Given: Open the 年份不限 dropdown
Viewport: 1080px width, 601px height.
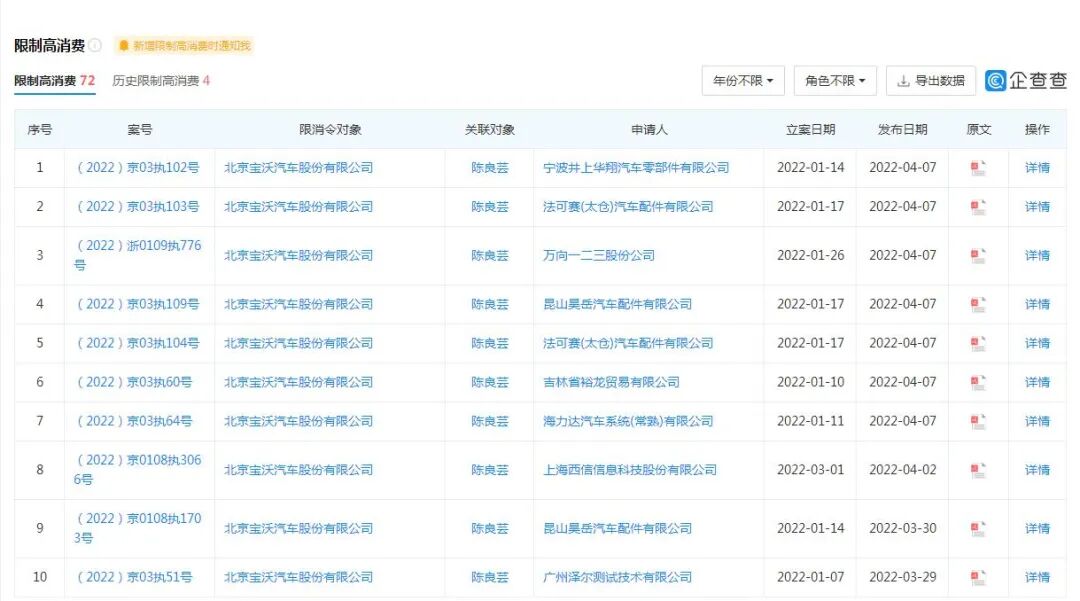Looking at the screenshot, I should (x=742, y=81).
